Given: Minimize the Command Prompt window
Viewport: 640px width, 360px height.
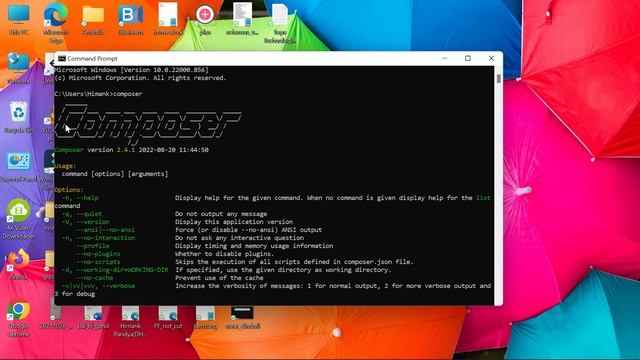Looking at the screenshot, I should point(444,58).
